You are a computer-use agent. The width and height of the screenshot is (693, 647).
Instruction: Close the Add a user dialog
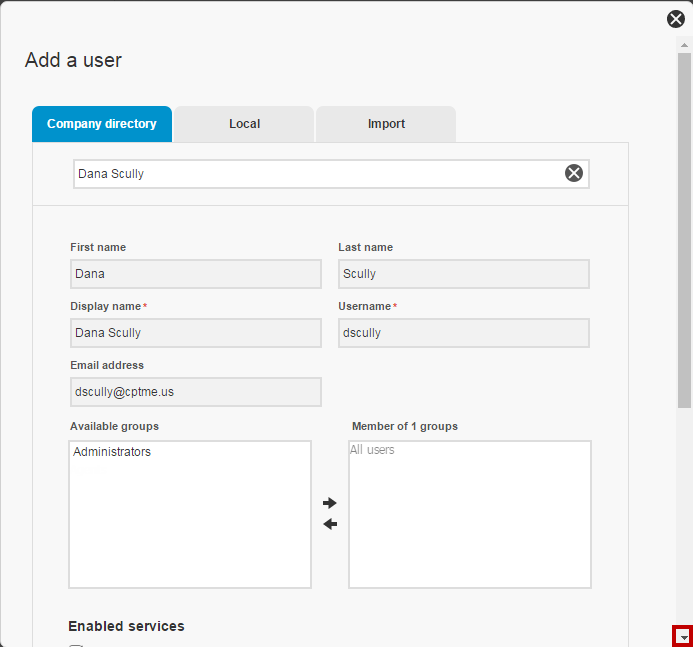(675, 19)
